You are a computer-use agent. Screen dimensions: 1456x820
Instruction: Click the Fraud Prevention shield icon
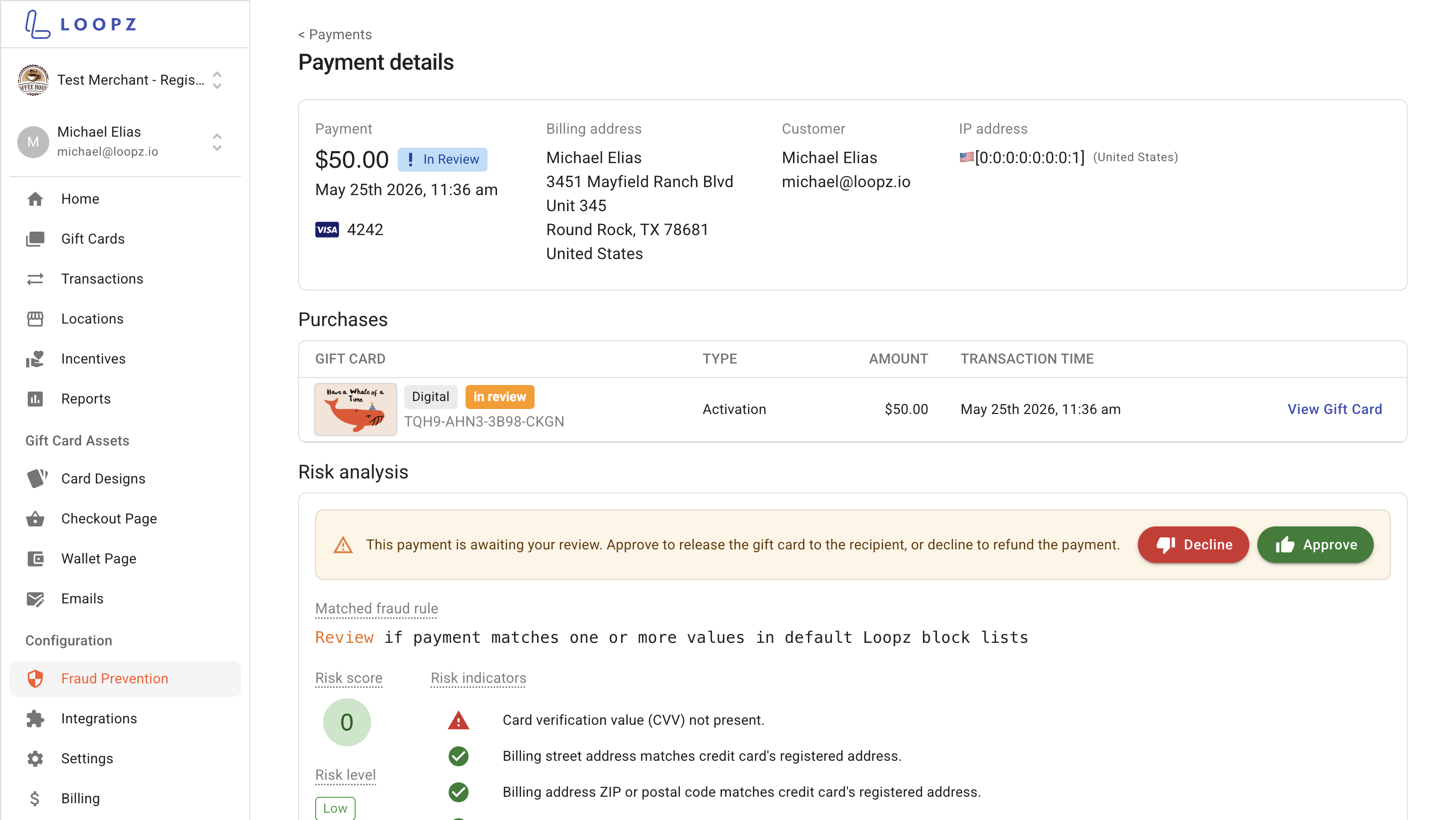pyautogui.click(x=35, y=679)
